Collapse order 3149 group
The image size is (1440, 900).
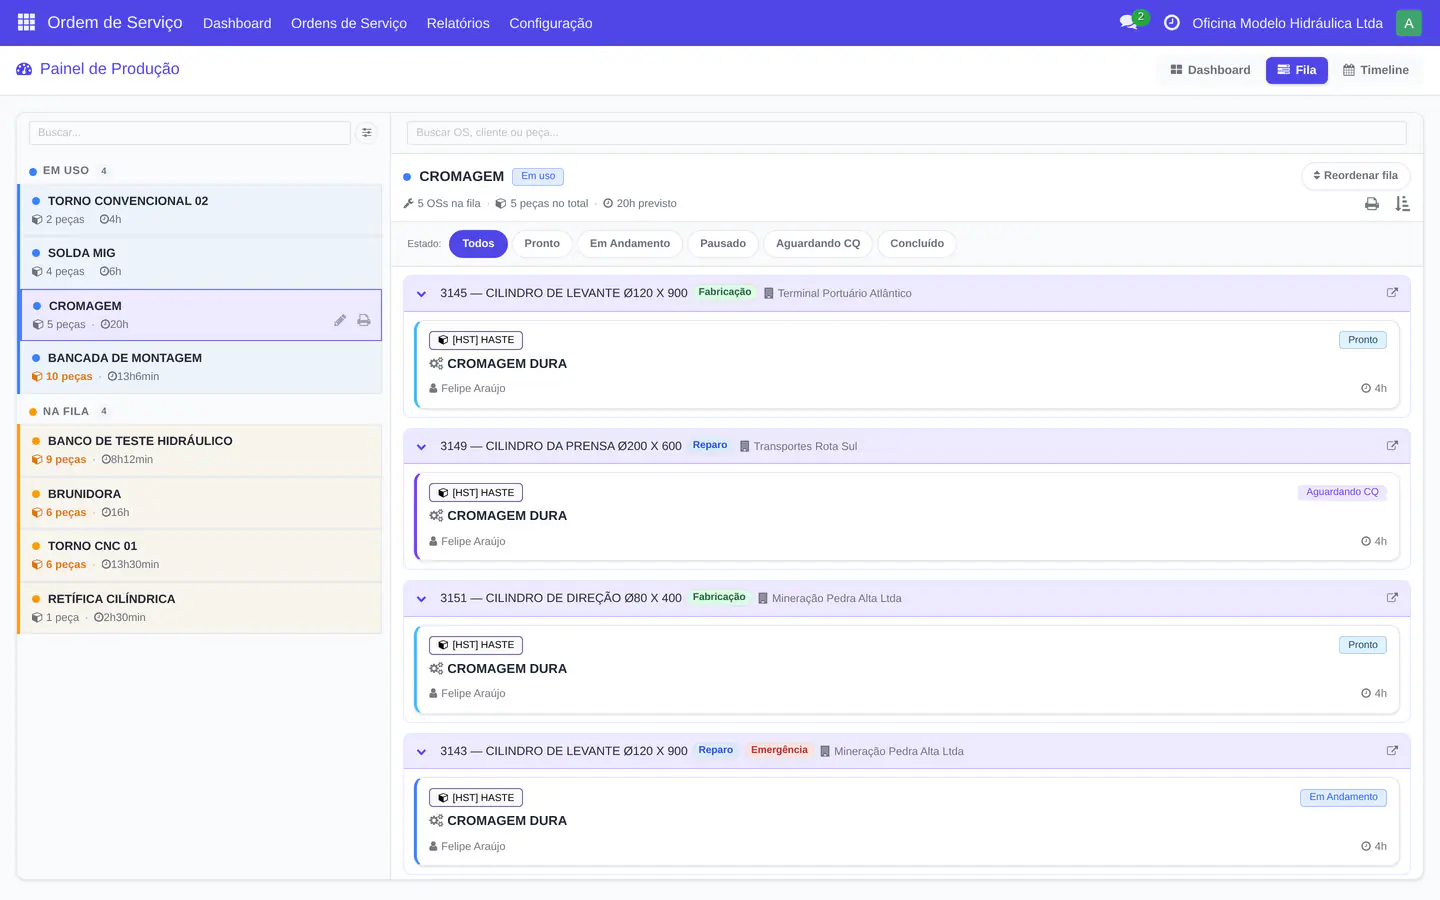pyautogui.click(x=421, y=447)
